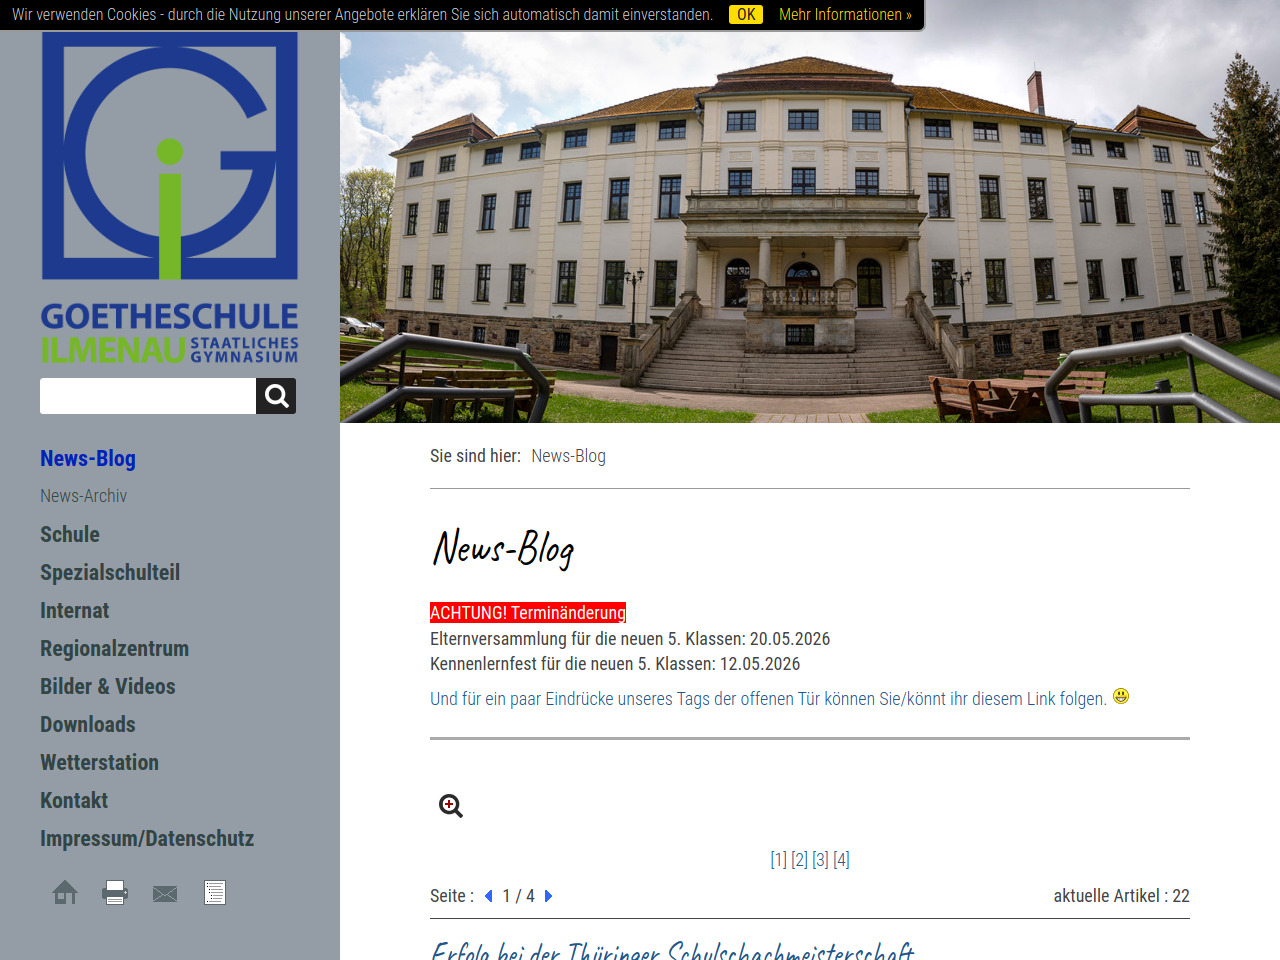Click the search magnifier button
Screen dimensions: 1280x960
point(276,396)
